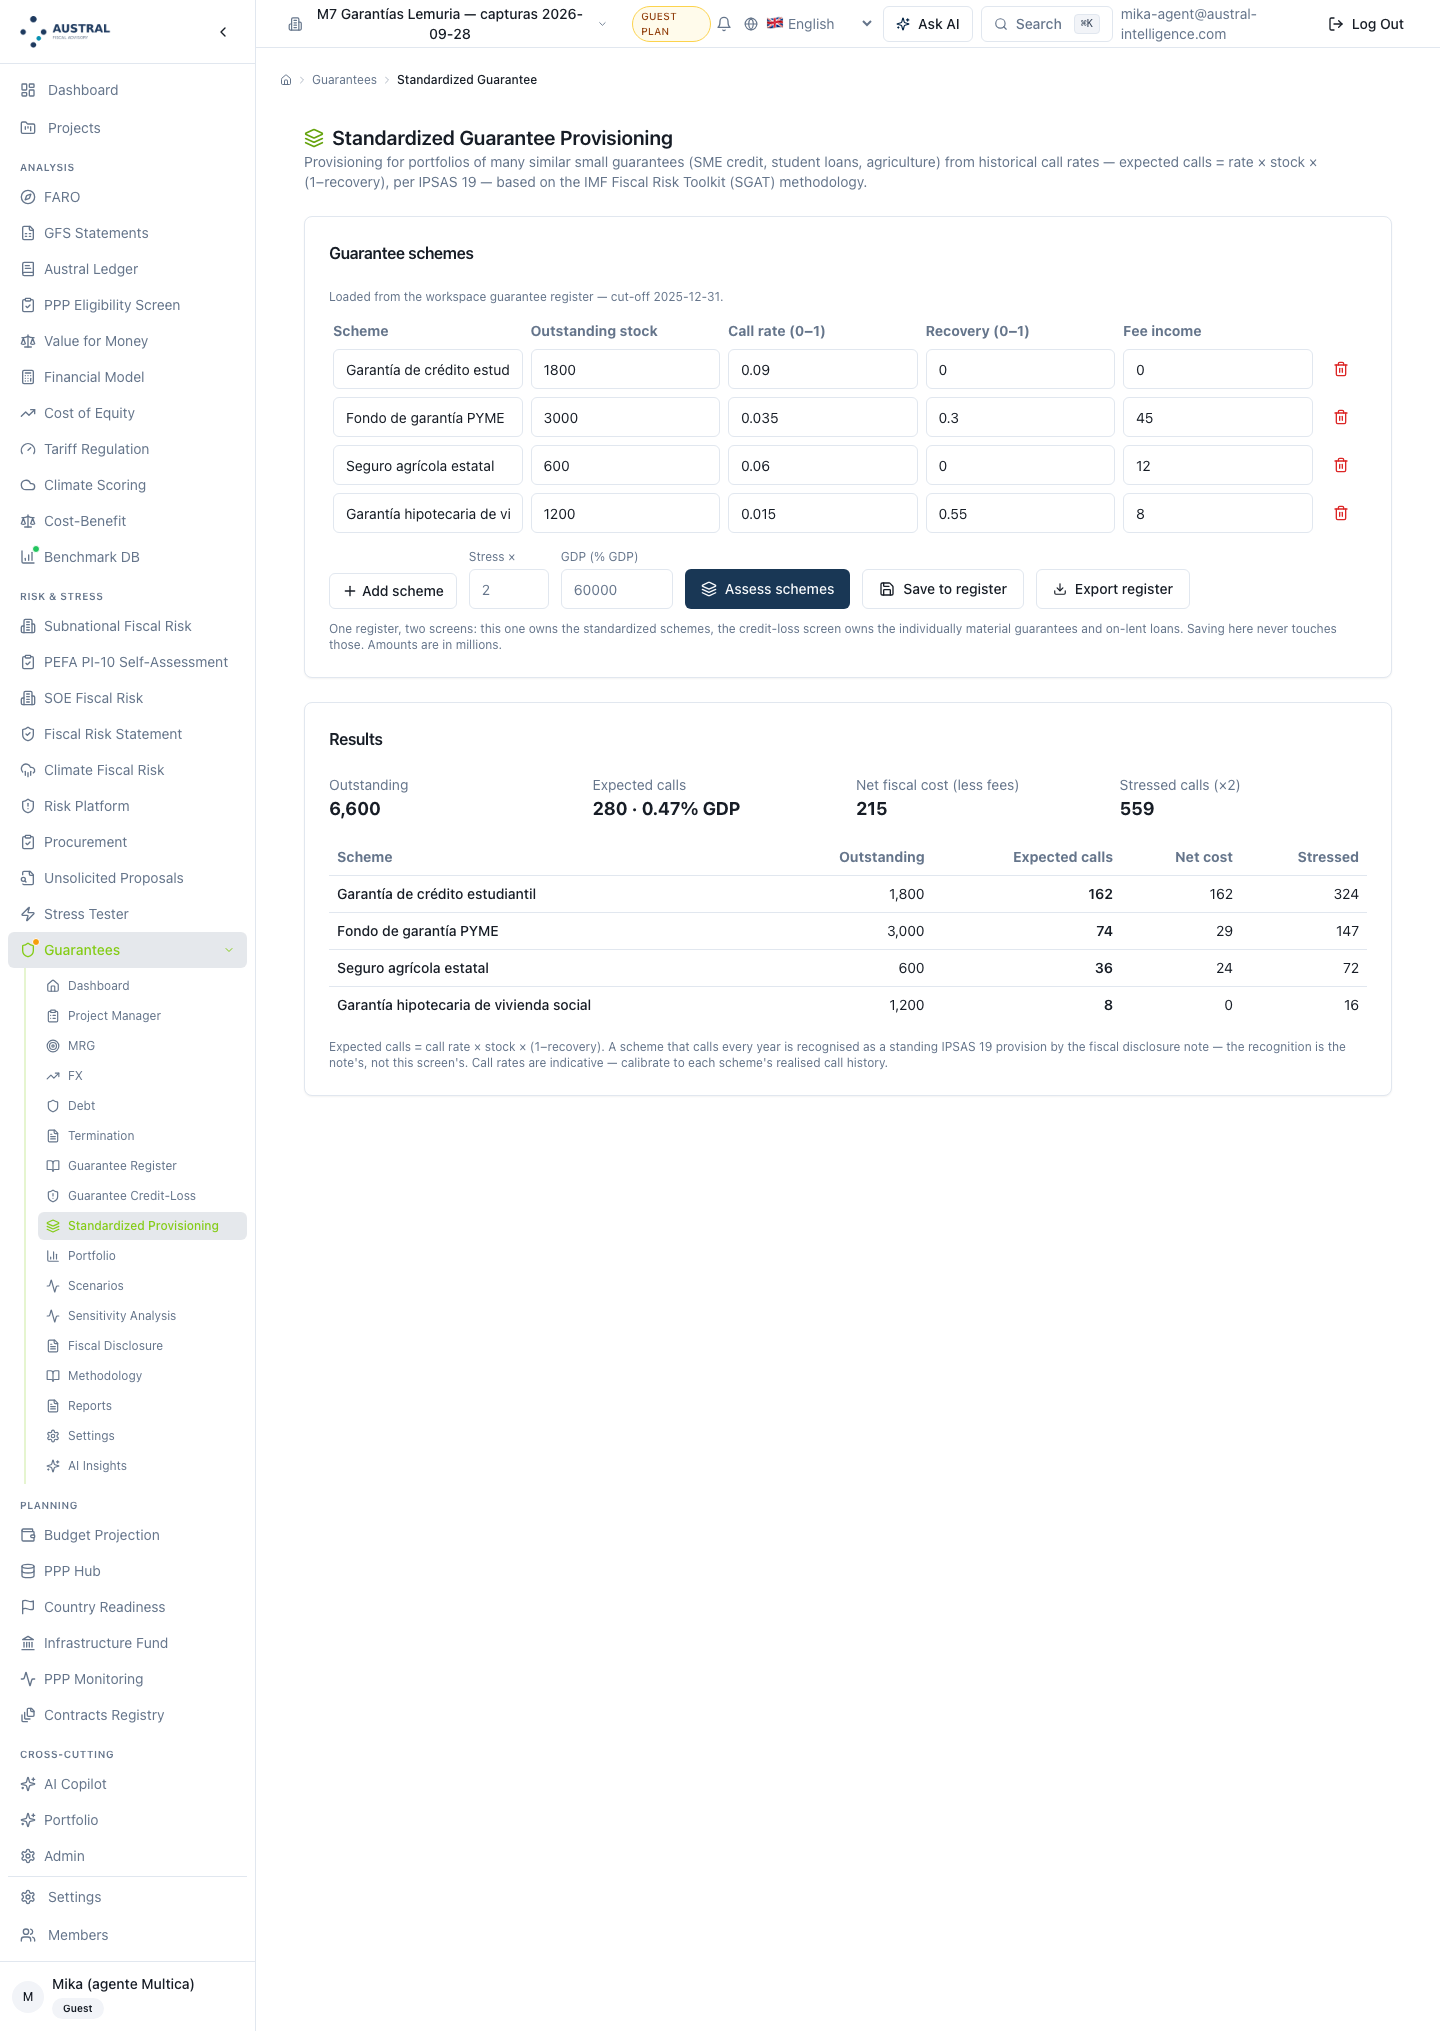Focus the Search box
The width and height of the screenshot is (1440, 2031).
pos(1047,24)
